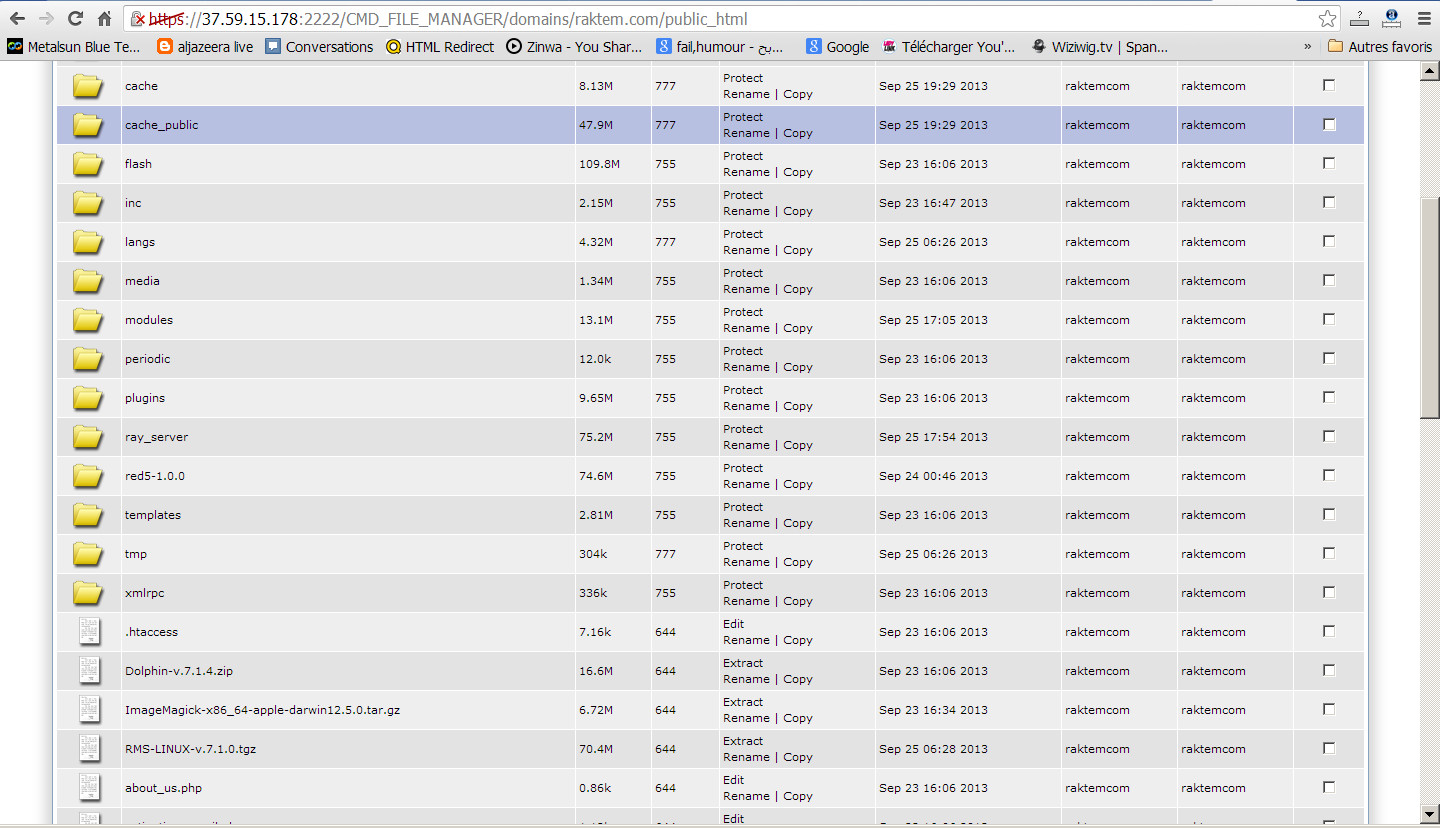Image resolution: width=1440 pixels, height=828 pixels.
Task: Click Edit link for about_us.php
Action: click(734, 780)
